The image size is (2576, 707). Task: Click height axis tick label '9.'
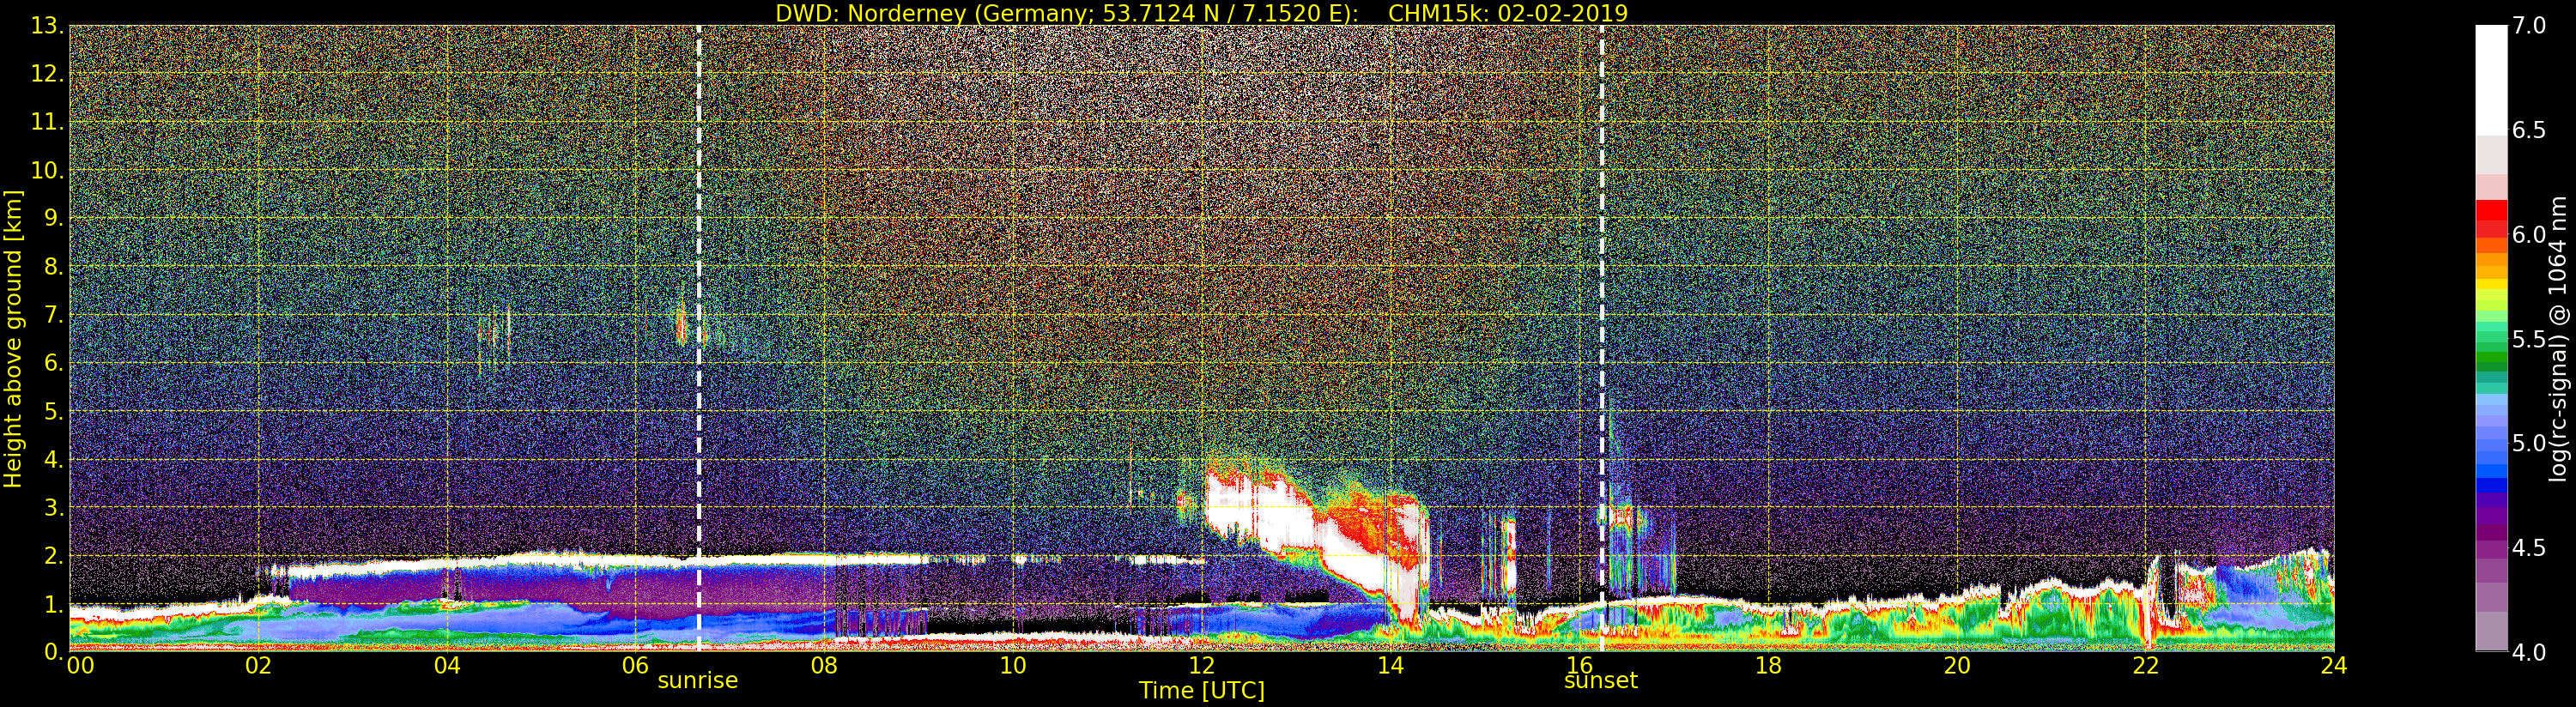pos(54,219)
